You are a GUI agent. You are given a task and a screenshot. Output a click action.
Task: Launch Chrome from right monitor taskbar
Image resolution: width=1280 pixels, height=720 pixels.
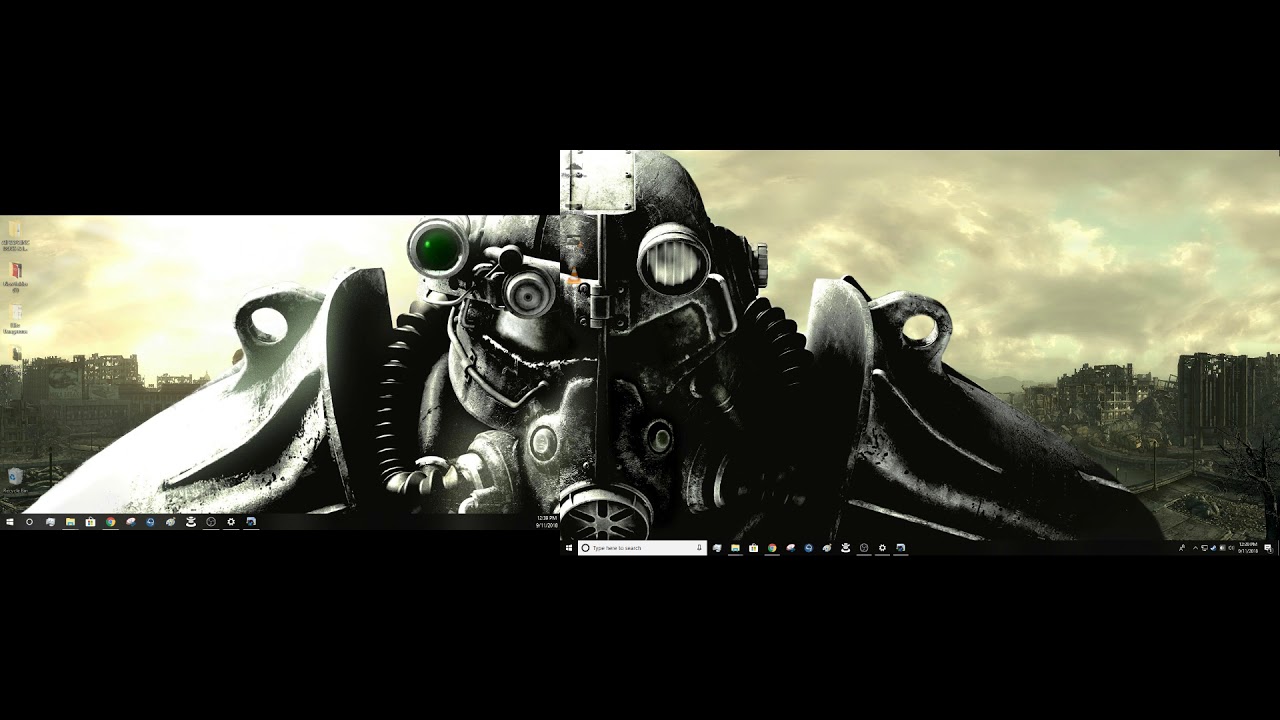click(772, 548)
